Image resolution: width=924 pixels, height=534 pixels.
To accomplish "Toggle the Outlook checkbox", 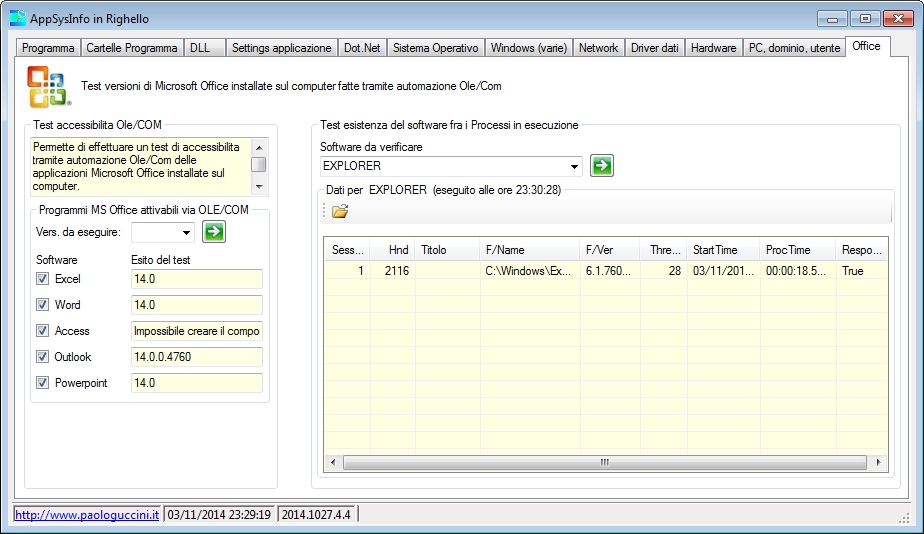I will [x=42, y=357].
